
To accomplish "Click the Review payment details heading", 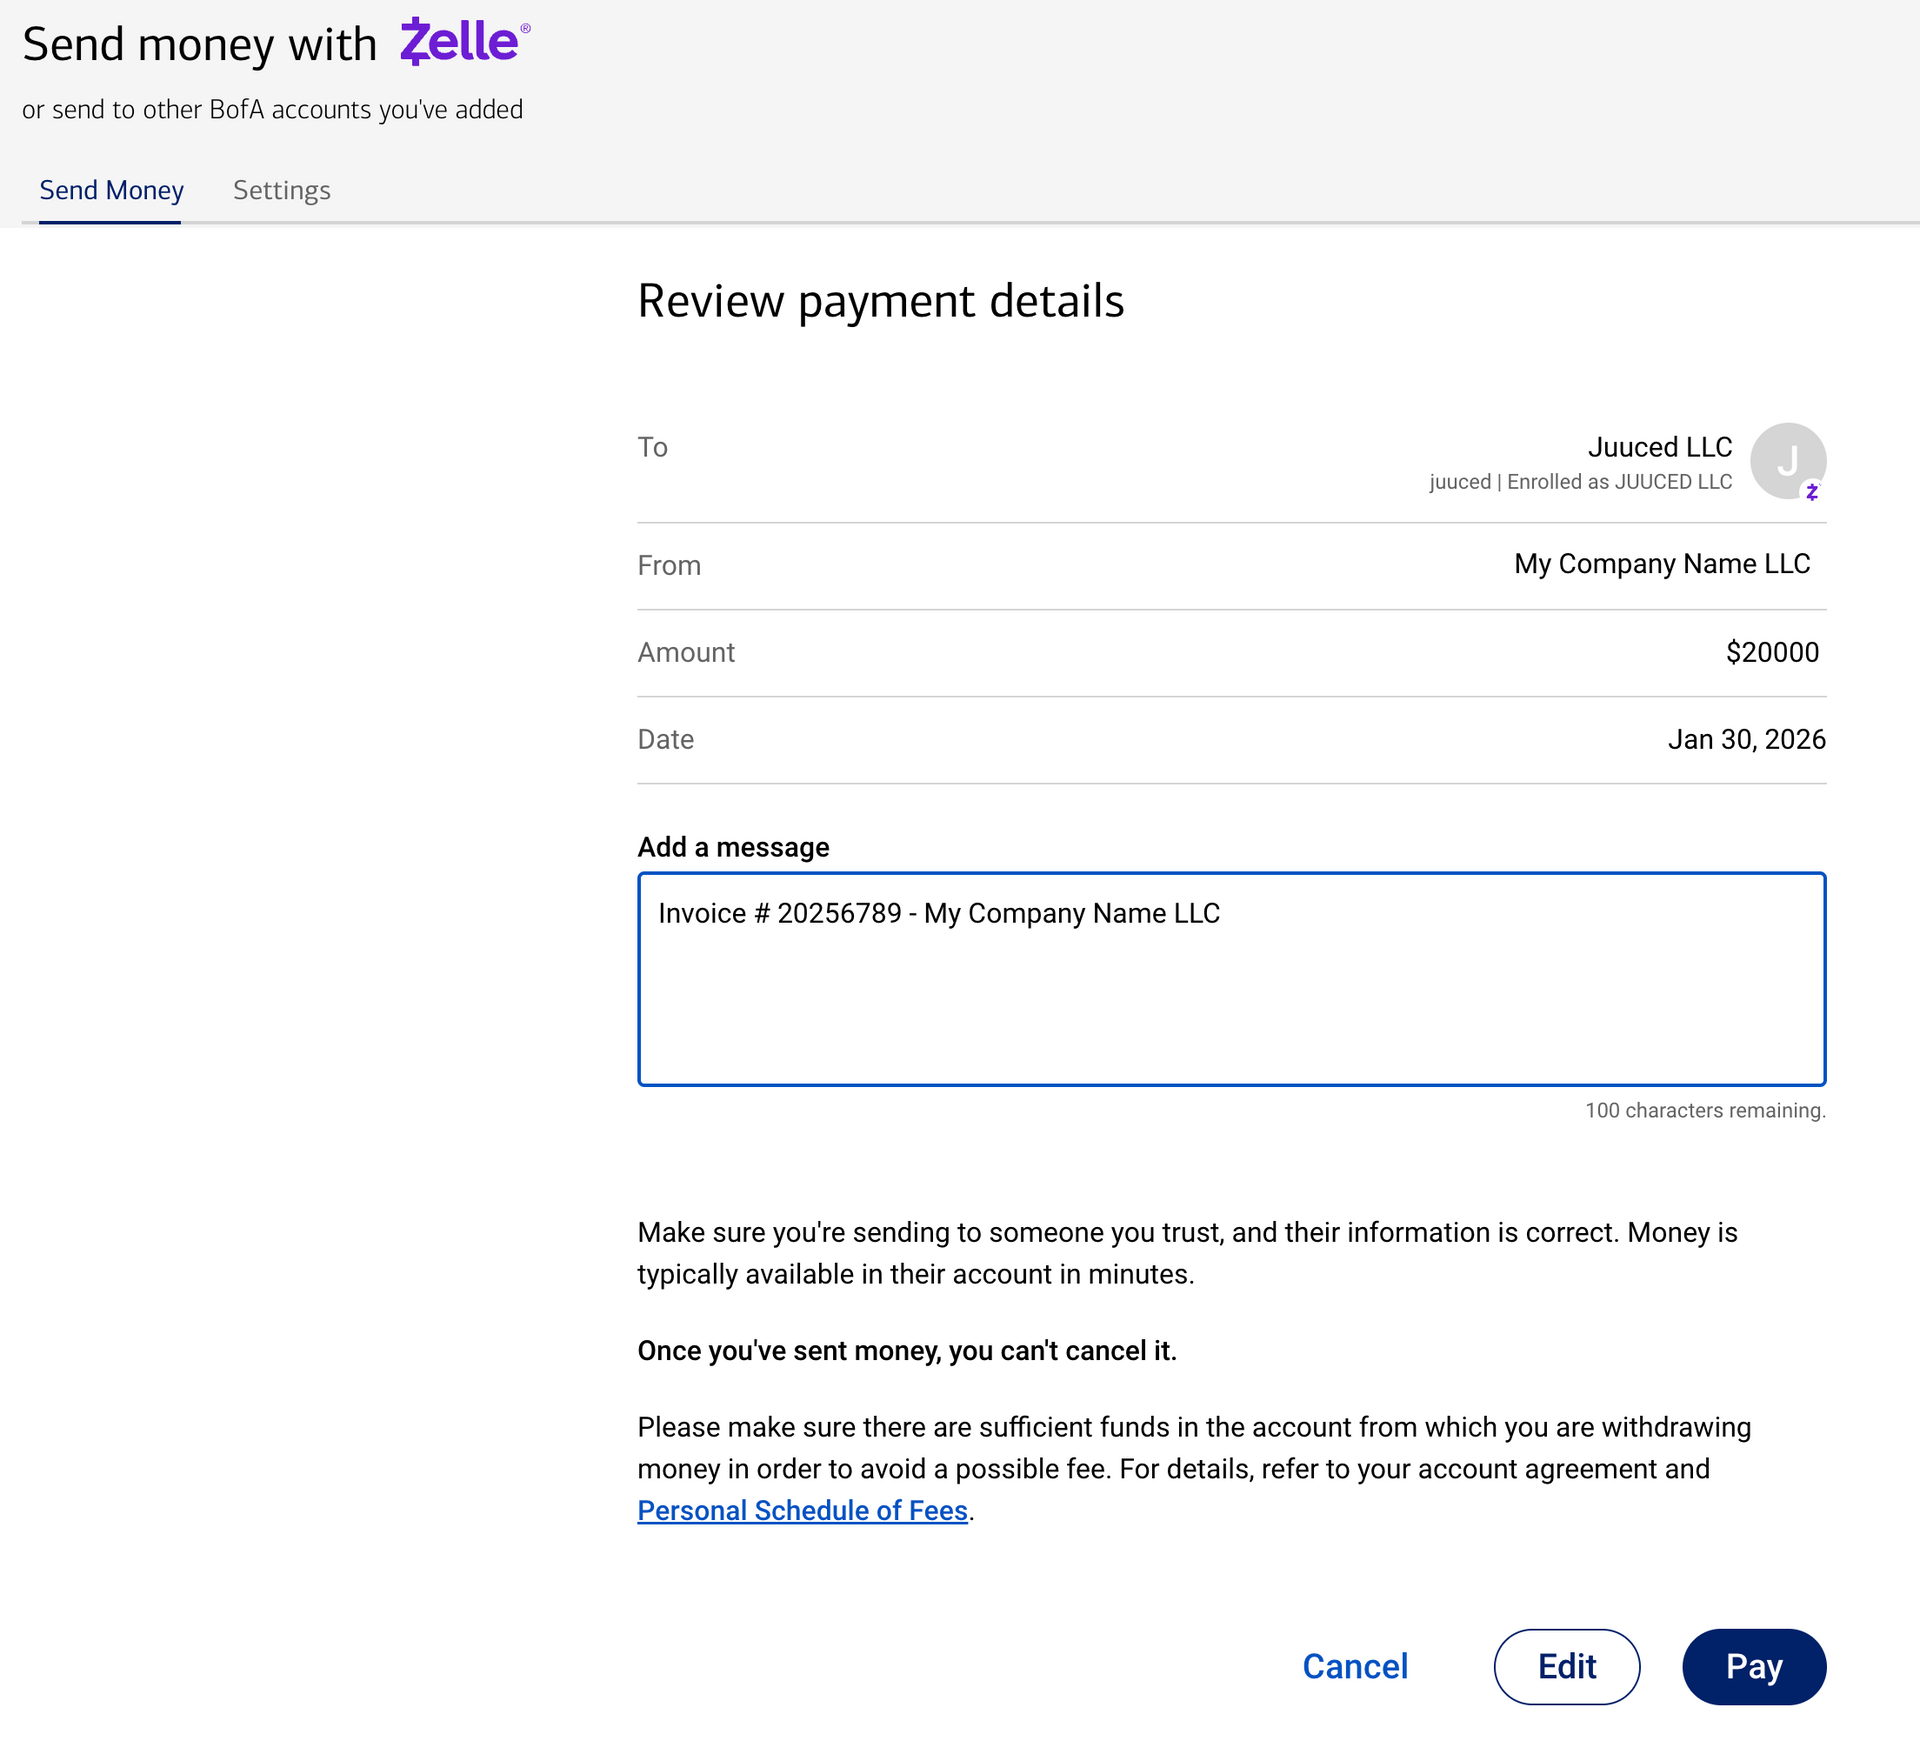I will coord(880,301).
